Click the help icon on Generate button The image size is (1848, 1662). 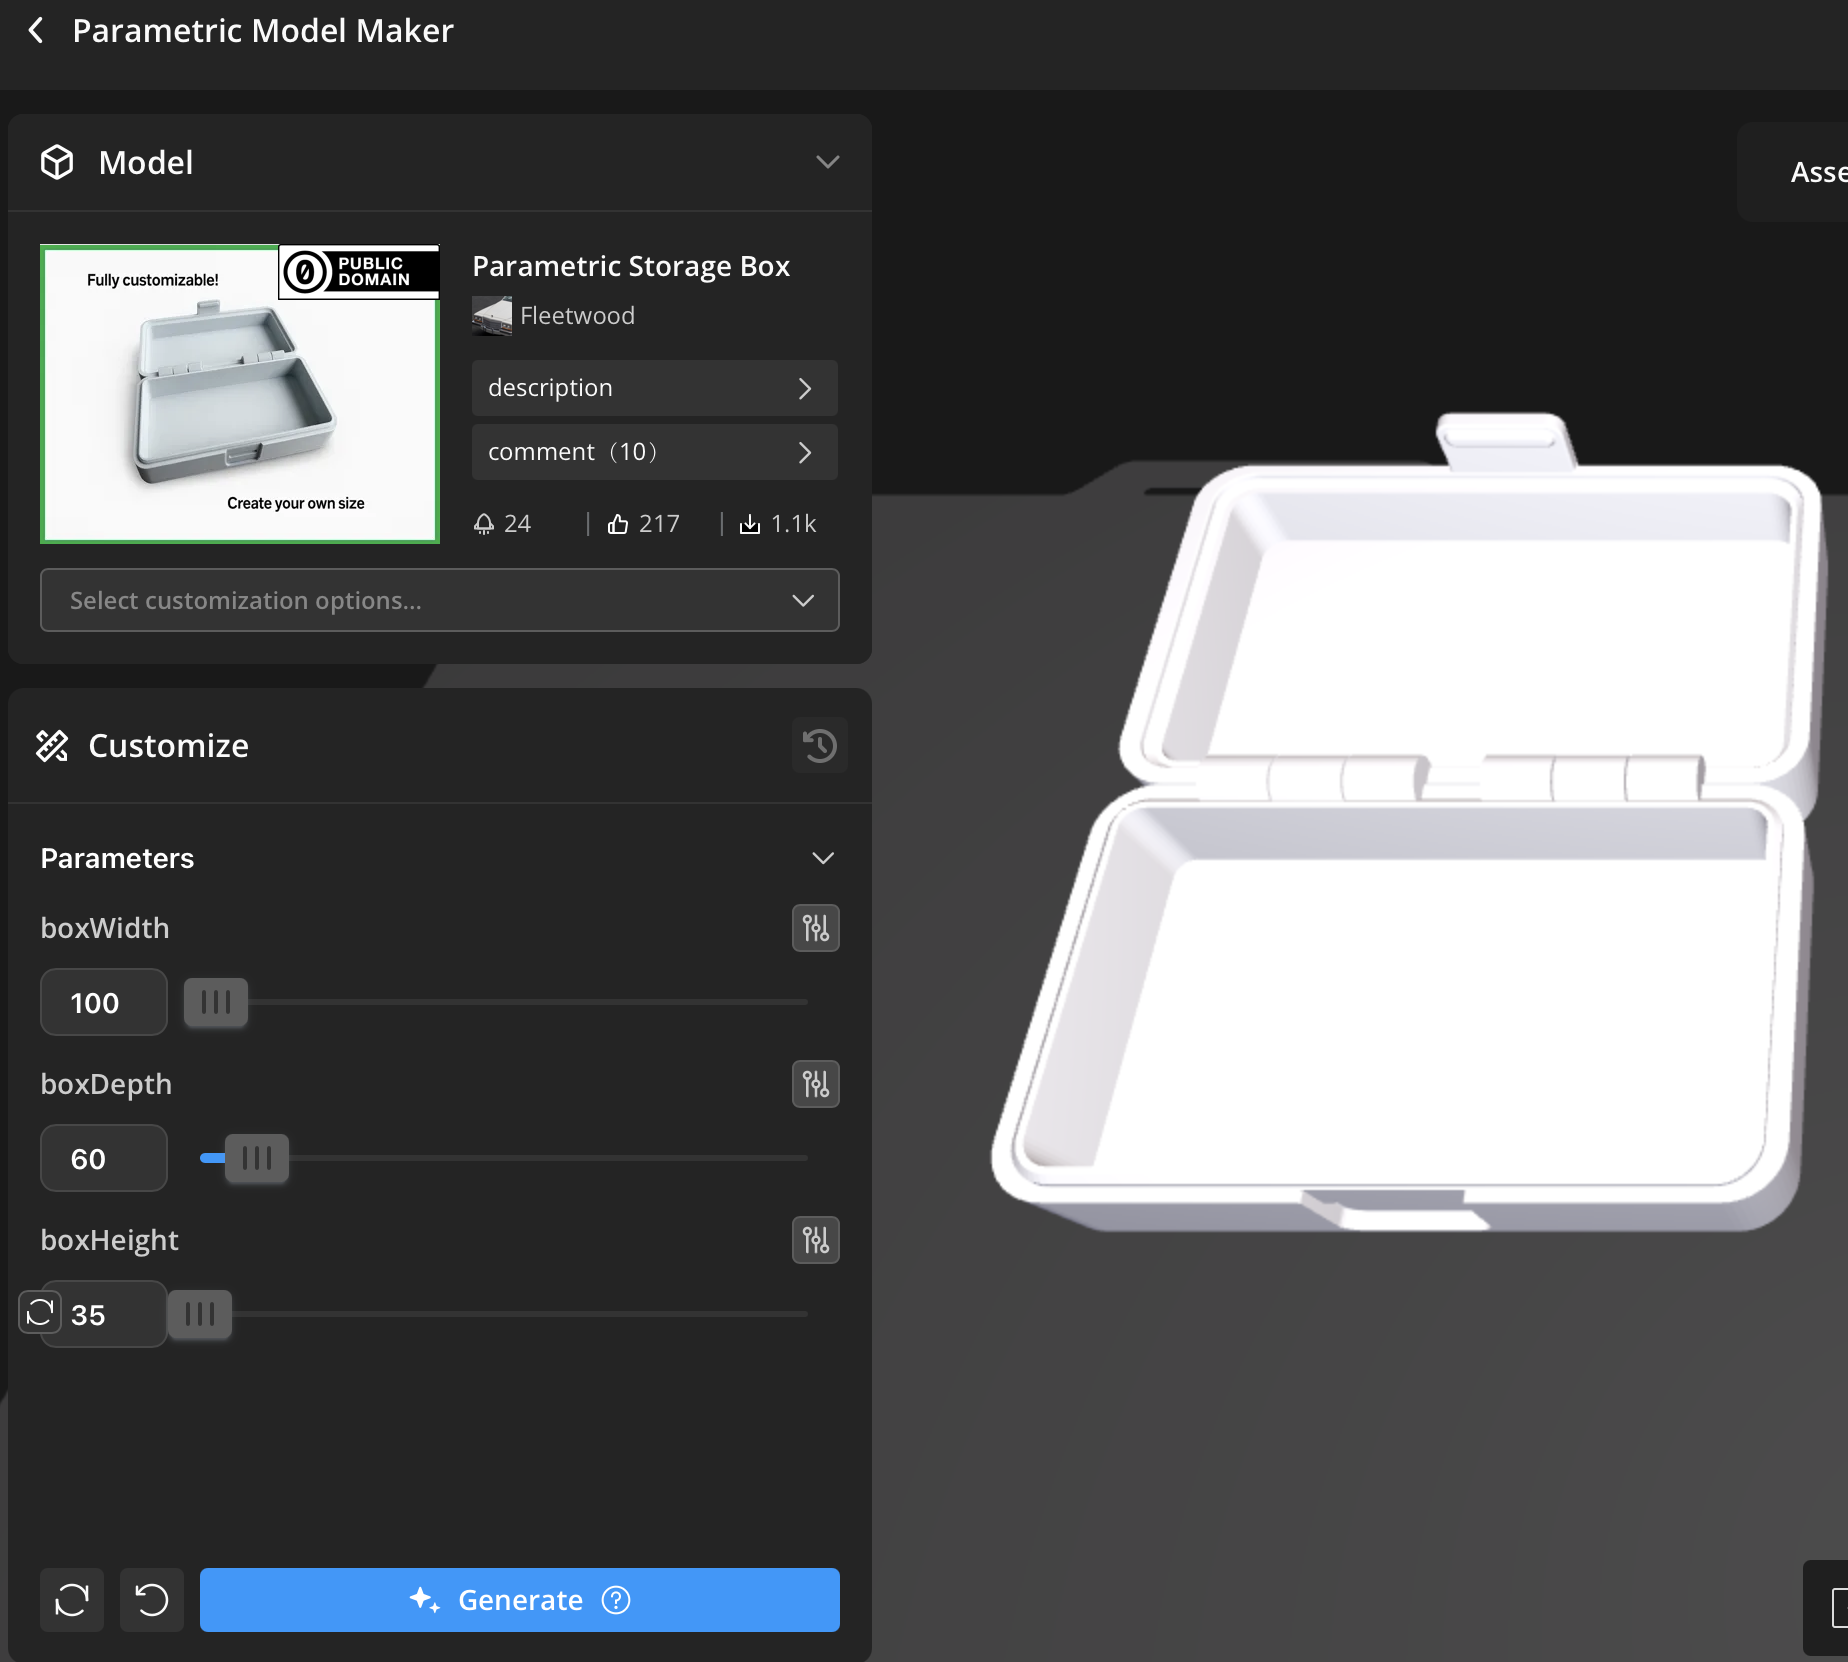[x=616, y=1600]
